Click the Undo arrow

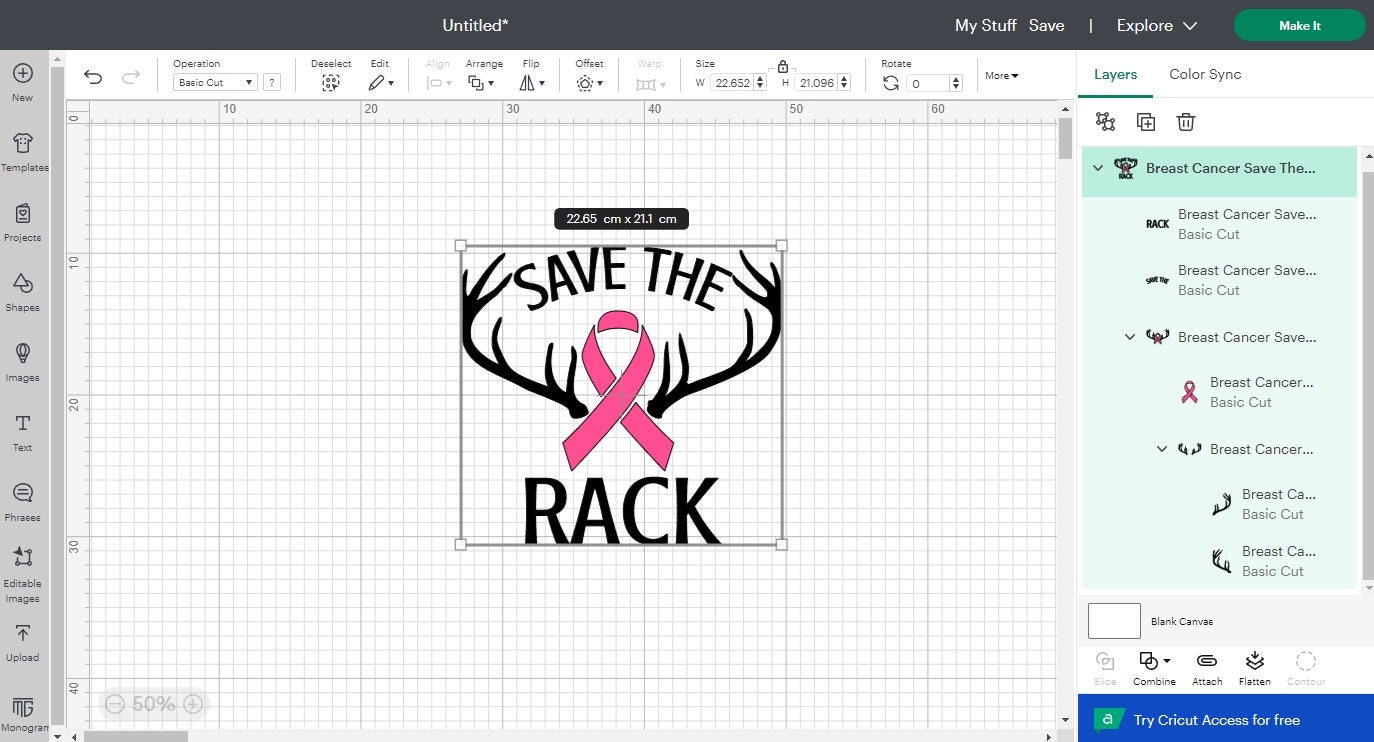click(93, 77)
